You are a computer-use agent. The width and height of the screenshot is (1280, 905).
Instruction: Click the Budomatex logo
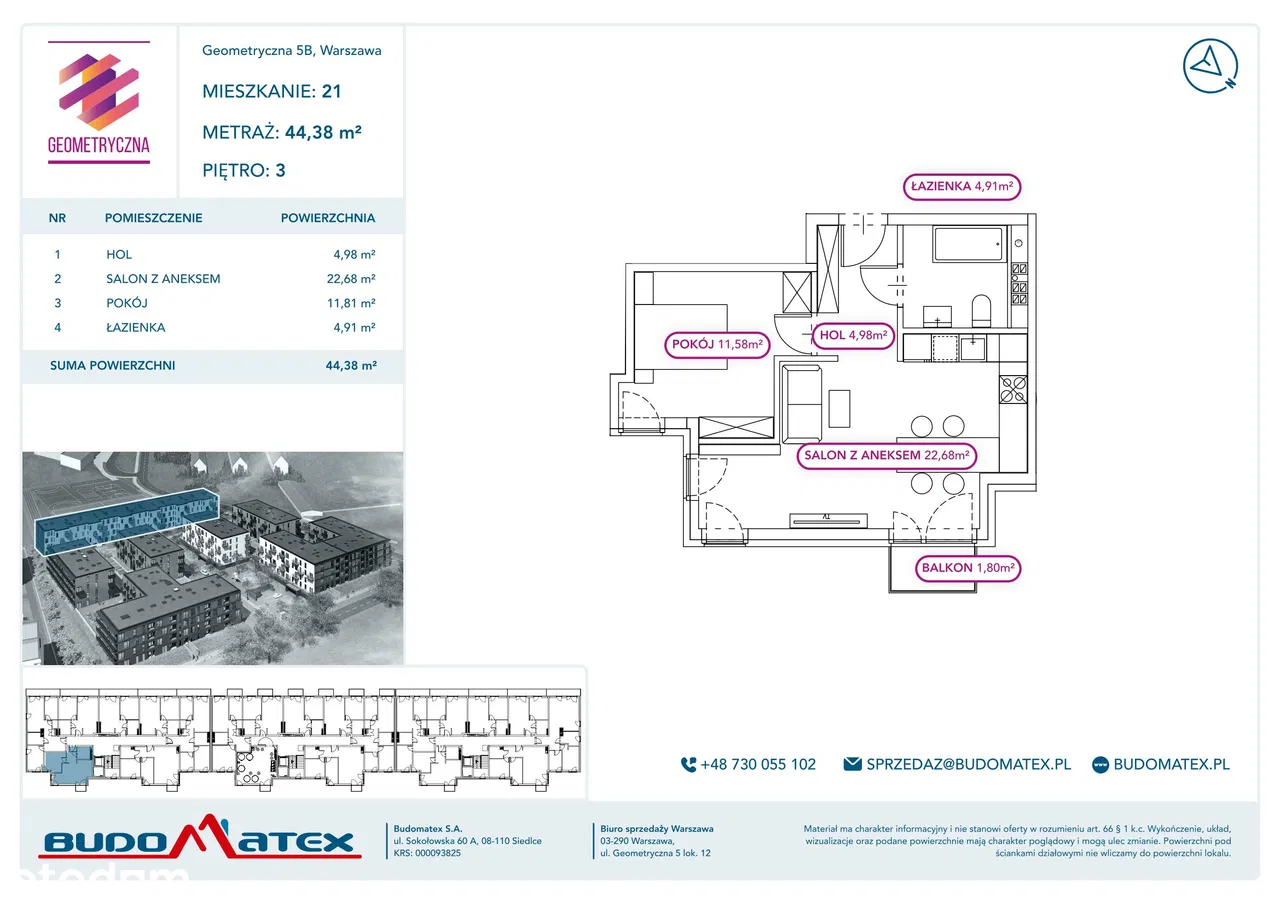(x=199, y=840)
